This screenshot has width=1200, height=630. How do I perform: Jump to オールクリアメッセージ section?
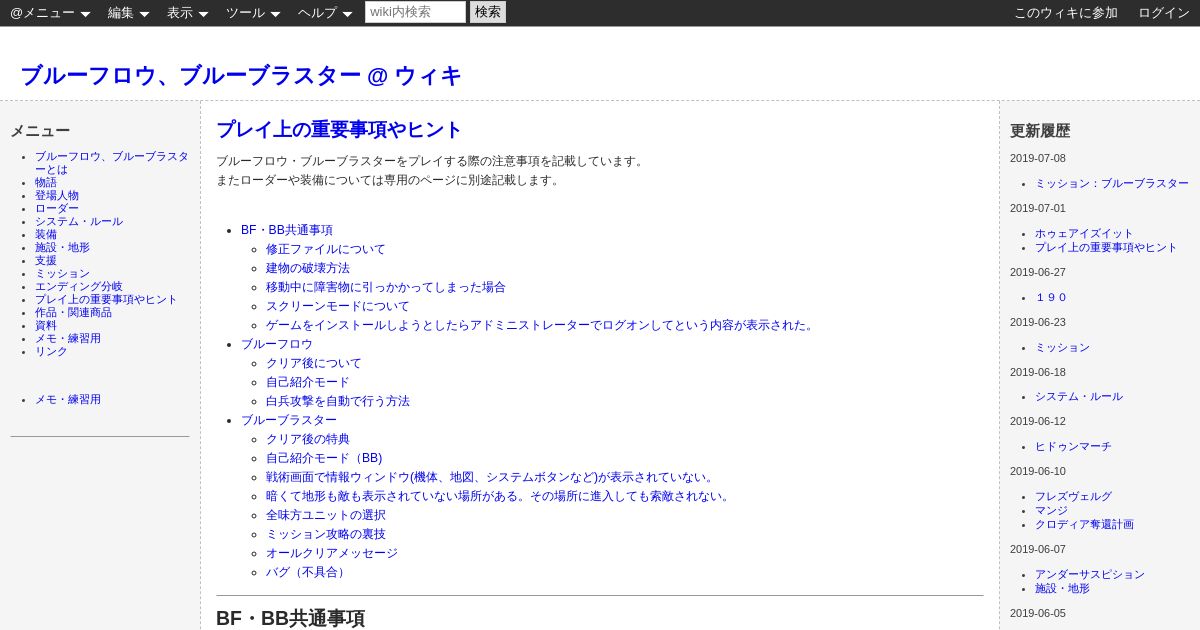(332, 553)
